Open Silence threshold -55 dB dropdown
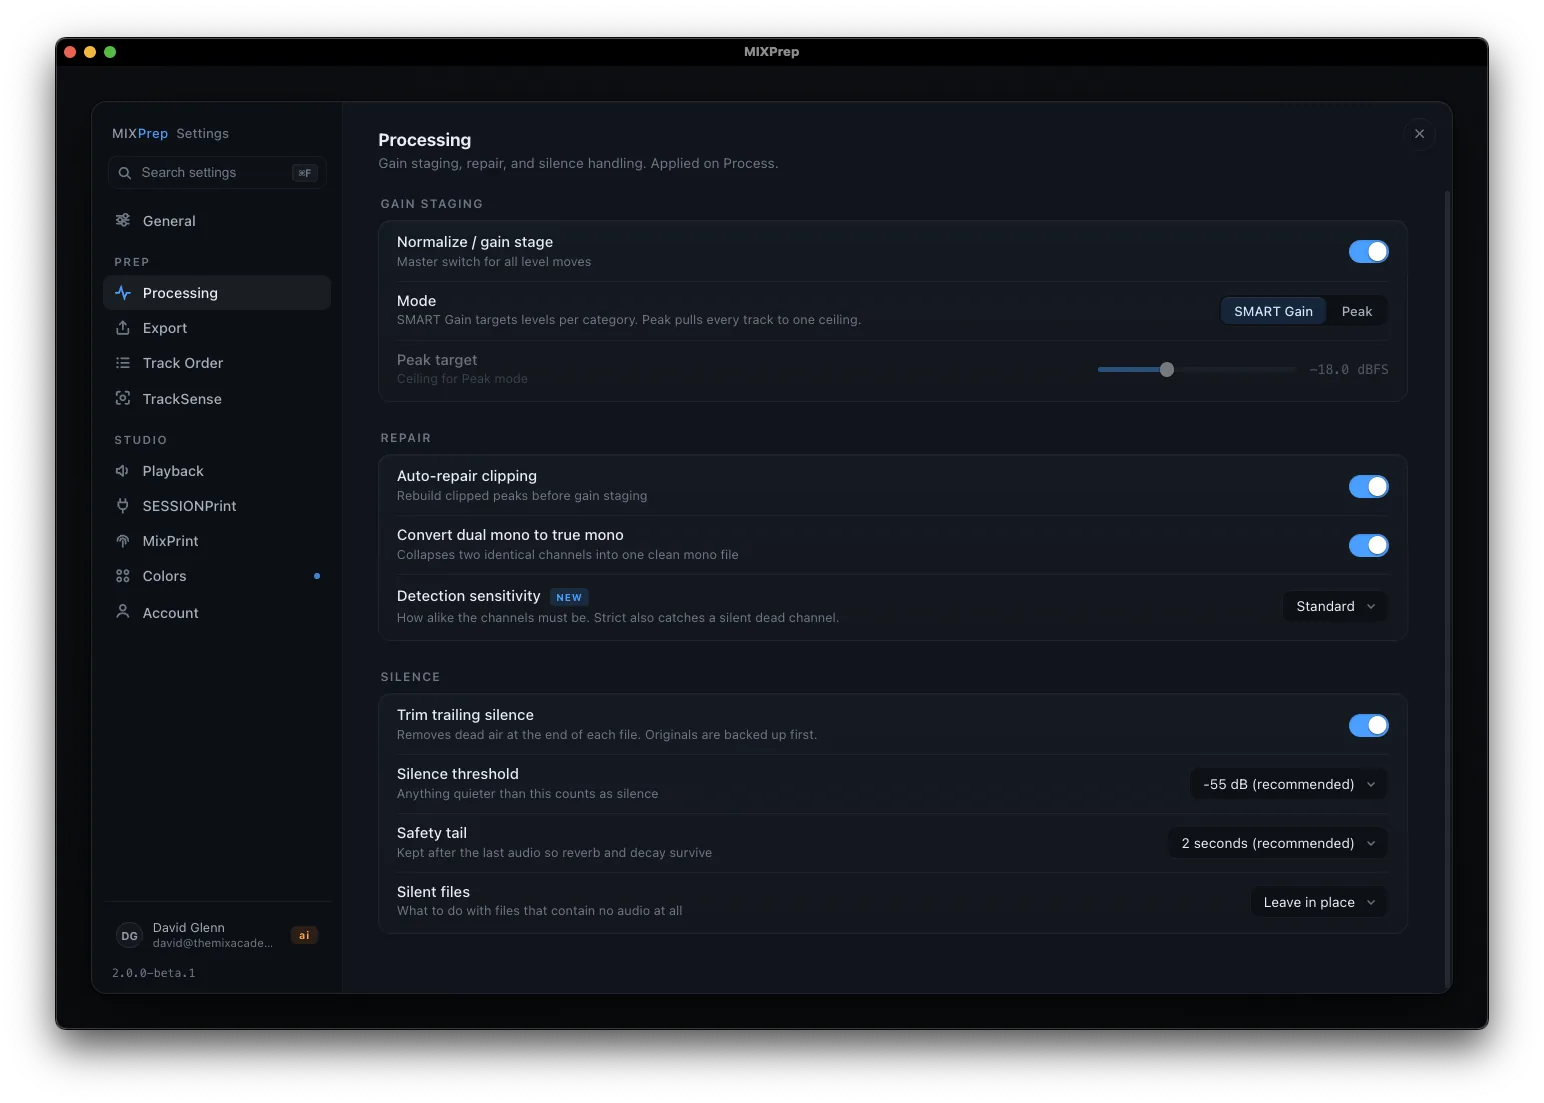1544x1103 pixels. [1289, 784]
